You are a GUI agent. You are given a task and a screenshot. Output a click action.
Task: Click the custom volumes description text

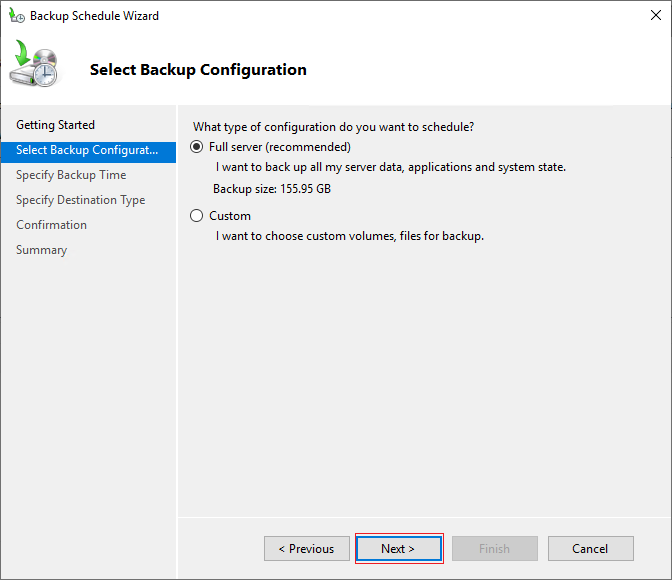[350, 236]
